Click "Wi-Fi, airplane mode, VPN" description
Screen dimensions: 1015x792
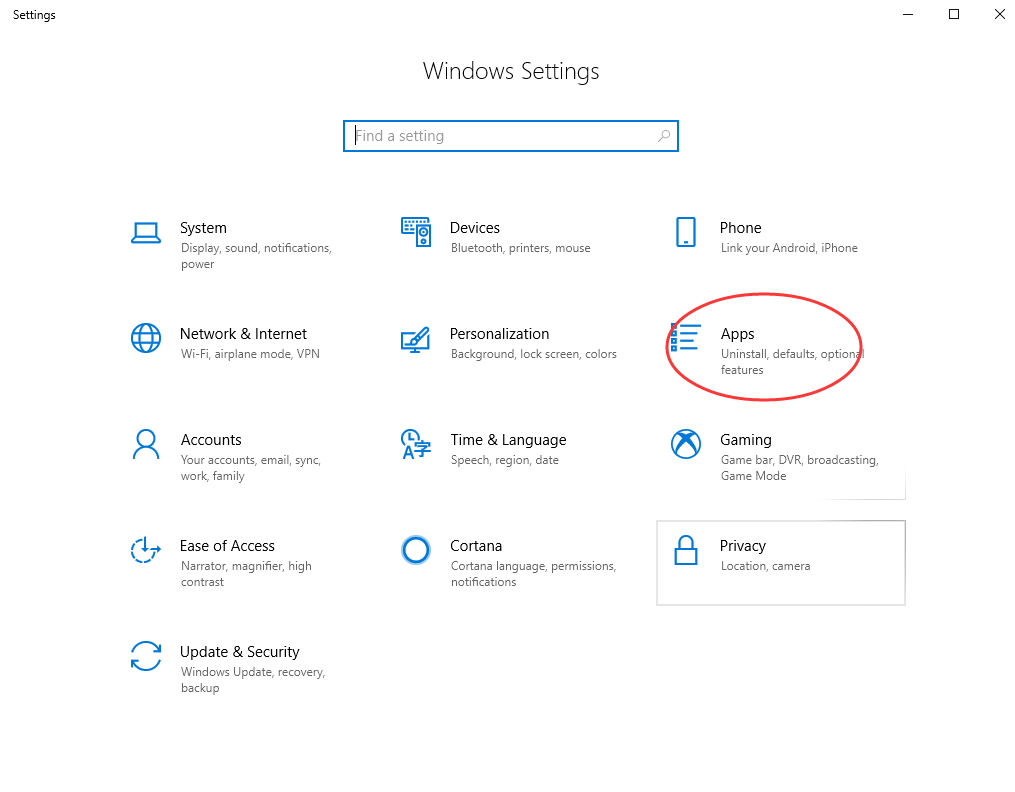click(x=250, y=355)
